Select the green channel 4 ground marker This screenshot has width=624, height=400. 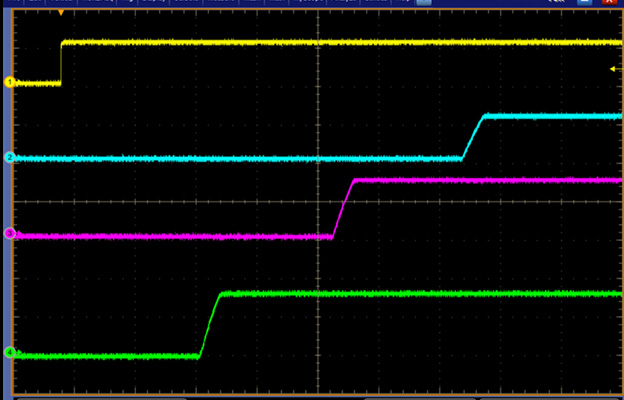click(9, 352)
